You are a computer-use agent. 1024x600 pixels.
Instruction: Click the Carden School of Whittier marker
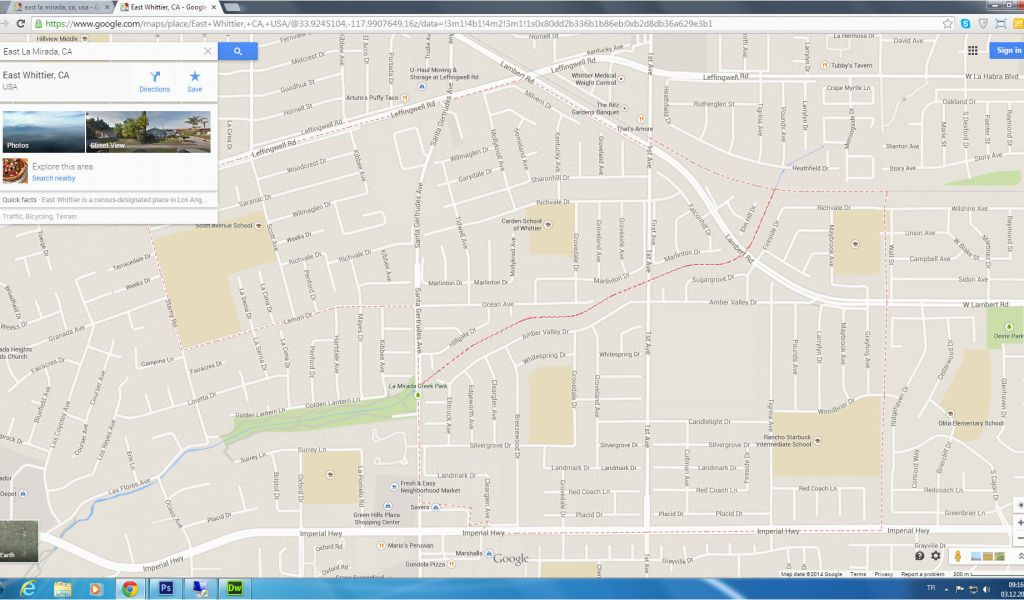click(x=548, y=225)
